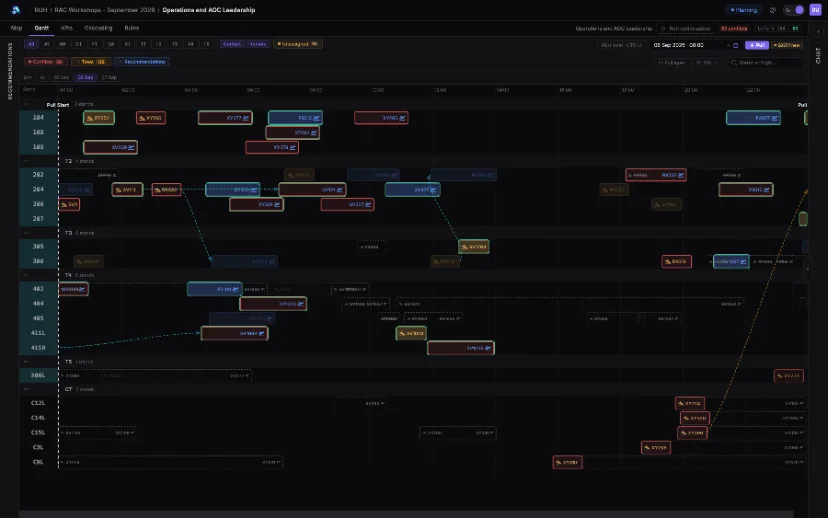Viewport: 828px width, 518px height.
Task: Open the help icon in header
Action: pyautogui.click(x=773, y=10)
